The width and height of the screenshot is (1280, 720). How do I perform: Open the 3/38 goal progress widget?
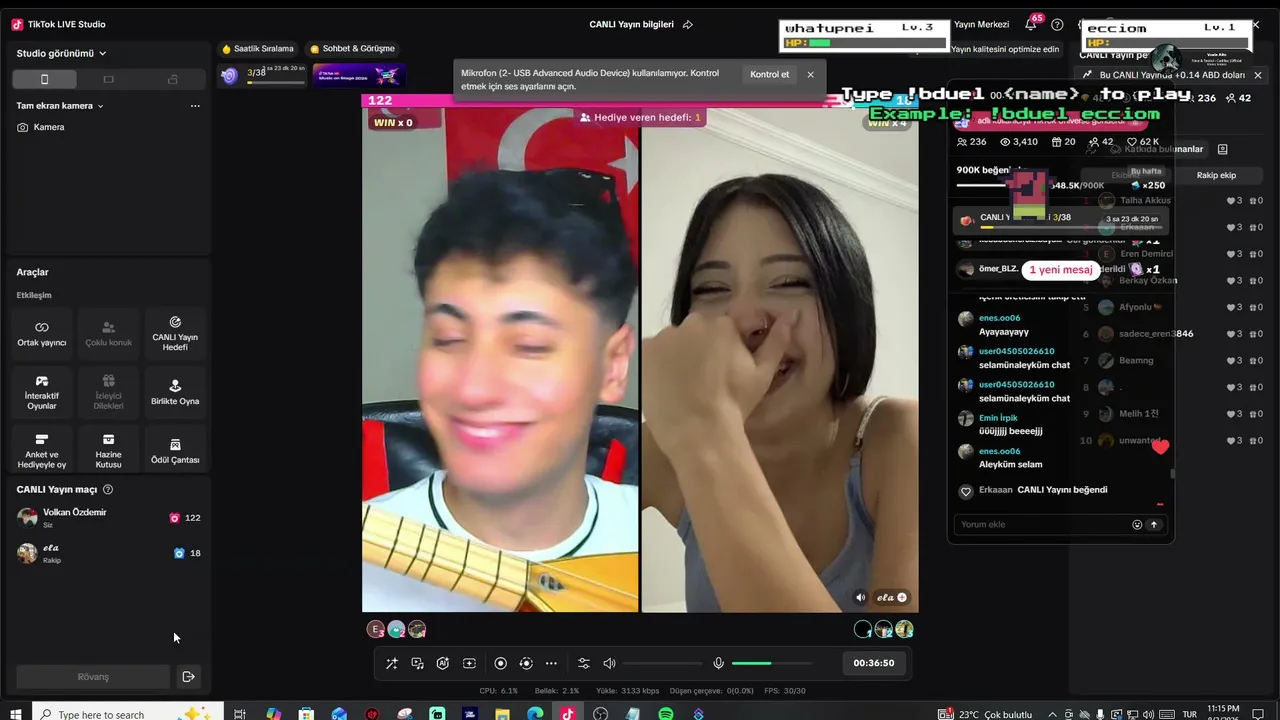pyautogui.click(x=263, y=75)
